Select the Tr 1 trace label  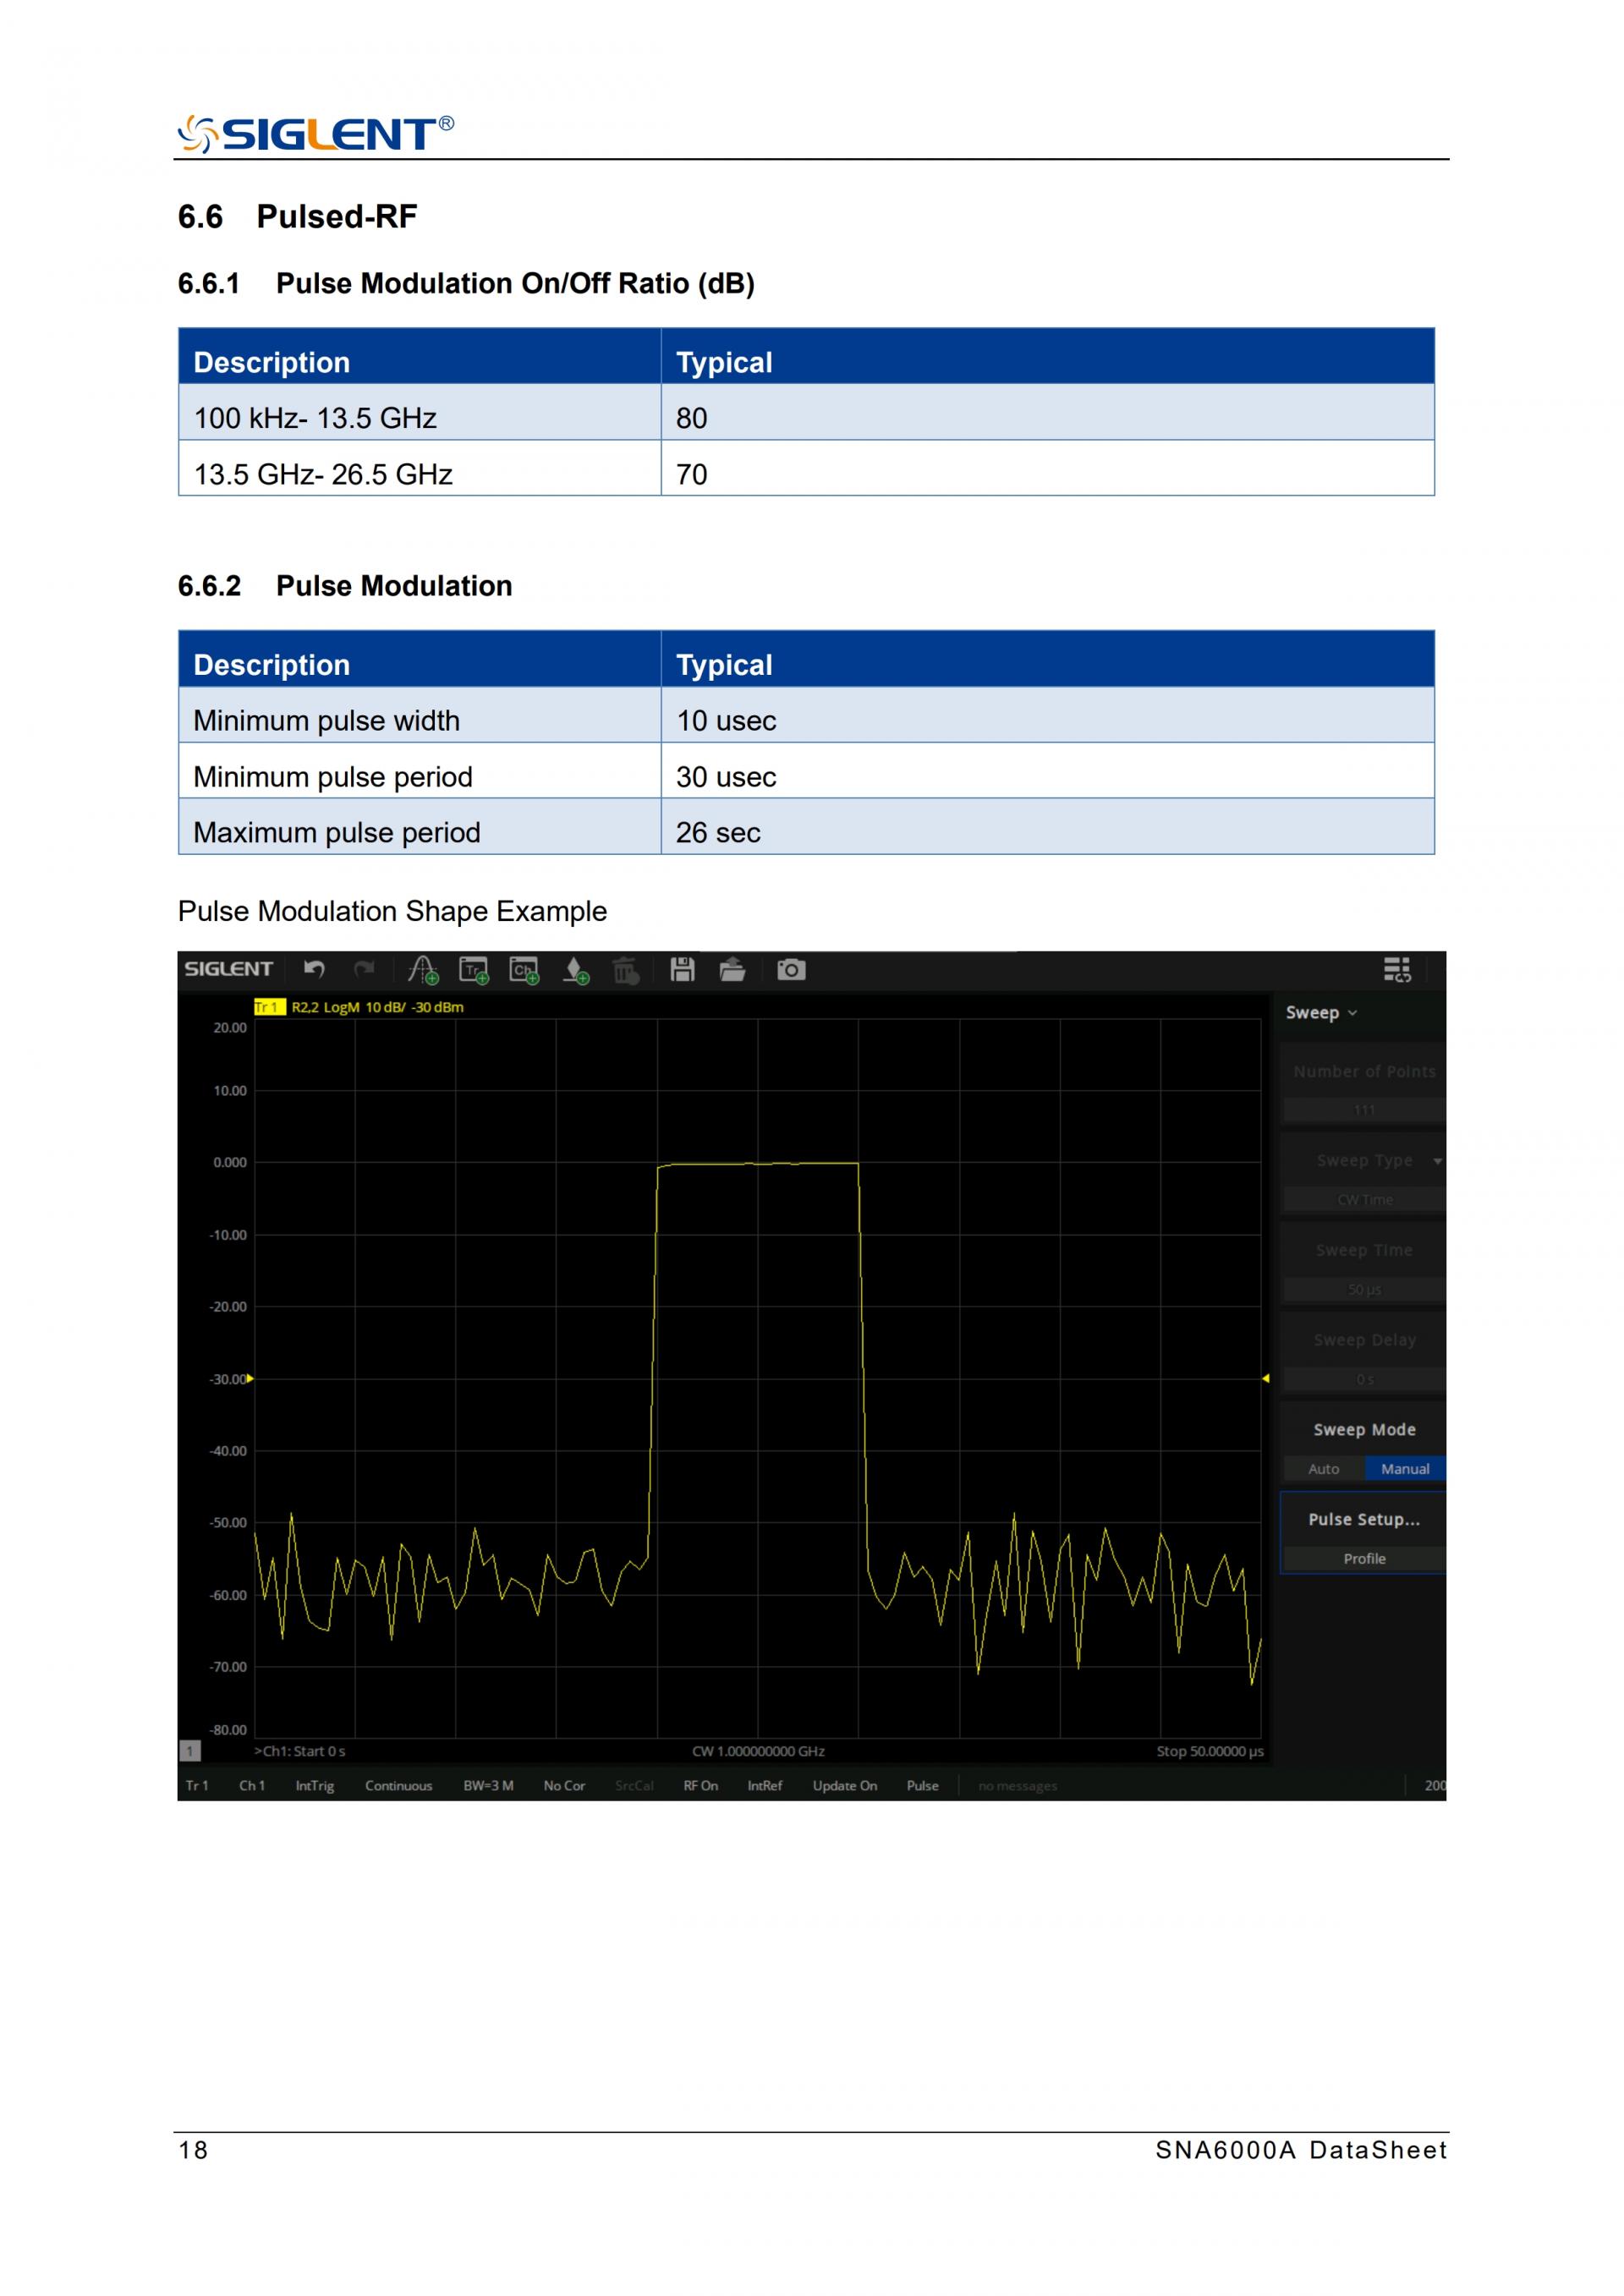pyautogui.click(x=268, y=1007)
